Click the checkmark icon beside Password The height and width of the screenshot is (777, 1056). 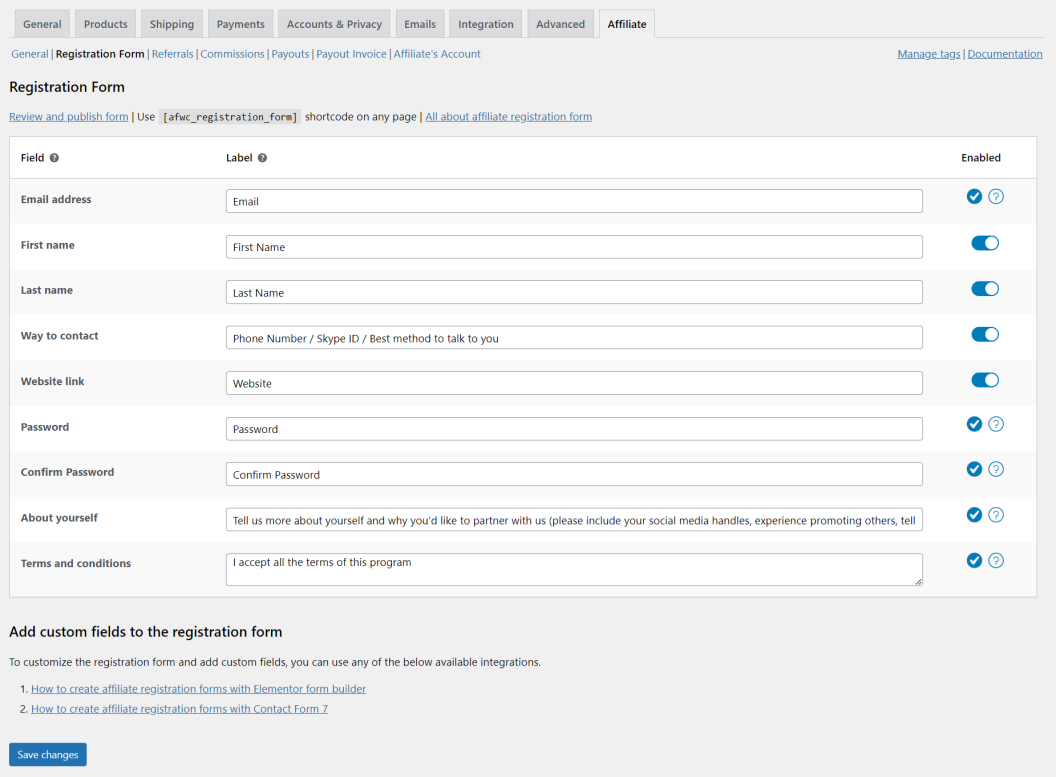(975, 424)
